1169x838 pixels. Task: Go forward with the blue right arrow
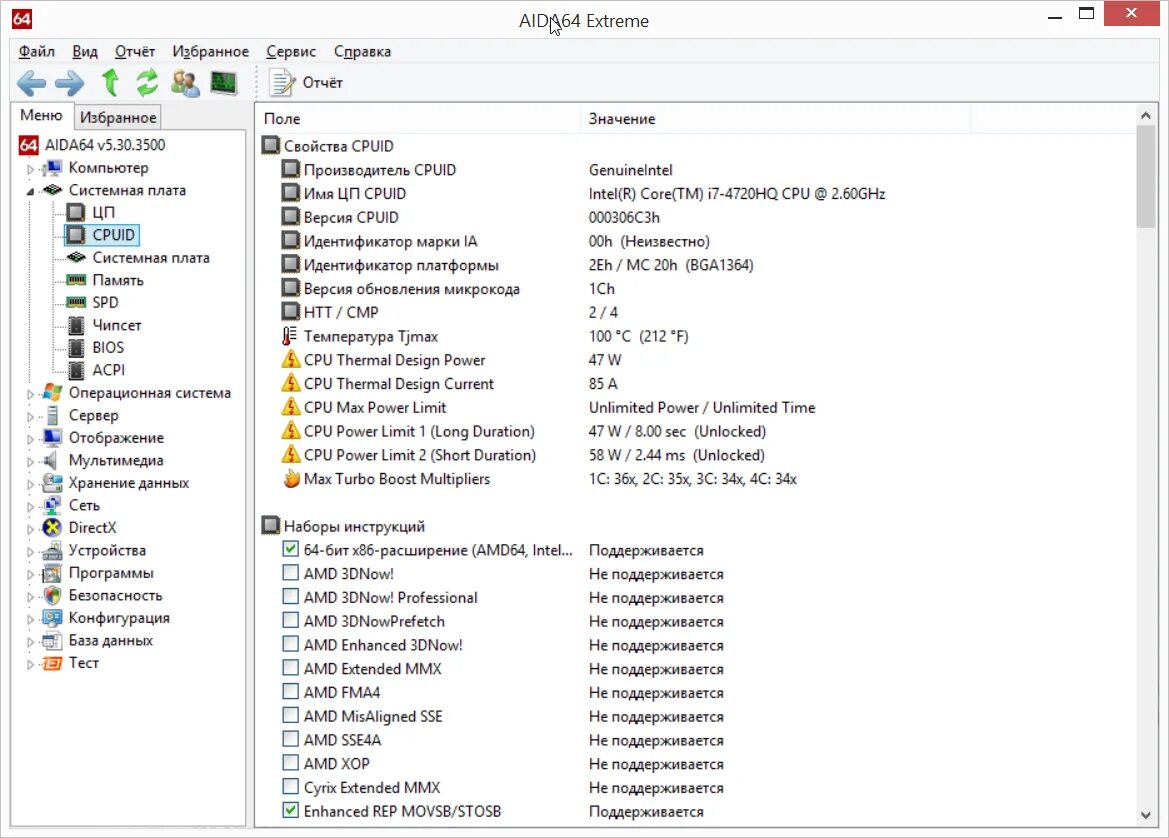coord(70,83)
